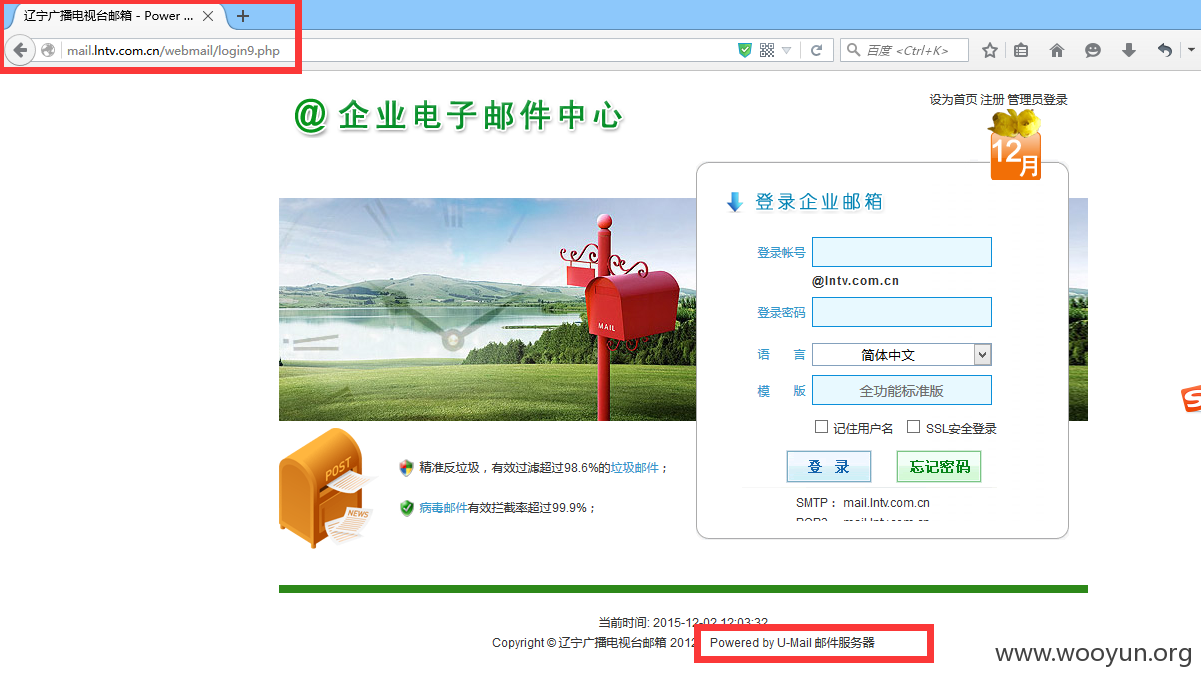
Task: Click the undo arrow toolbar icon
Action: (1165, 50)
